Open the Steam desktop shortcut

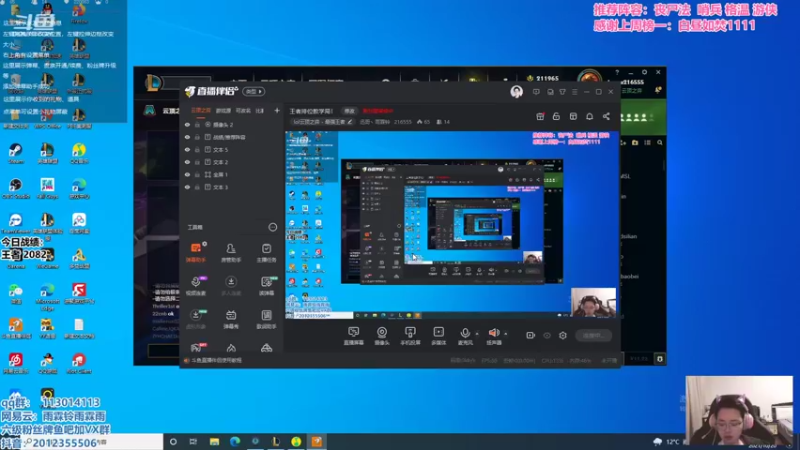coord(15,154)
